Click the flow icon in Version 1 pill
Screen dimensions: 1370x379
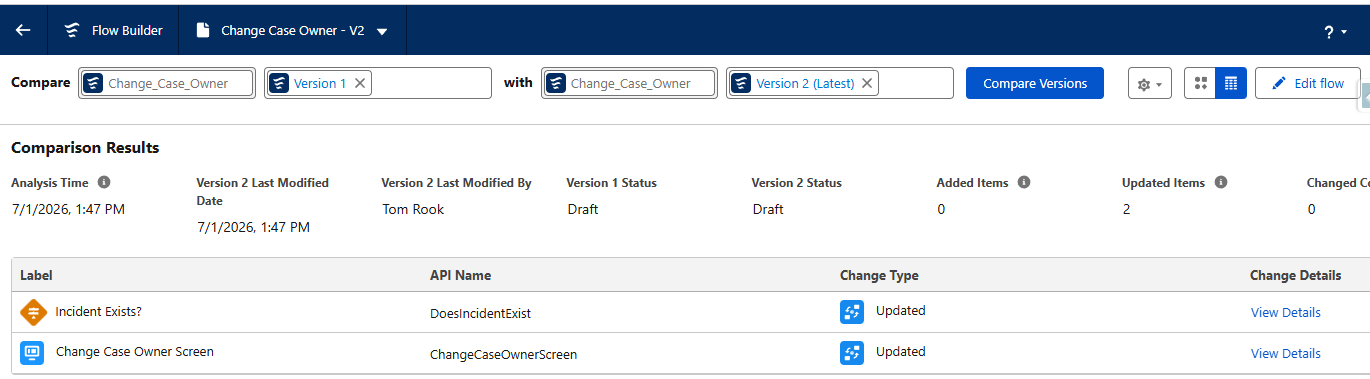point(280,83)
